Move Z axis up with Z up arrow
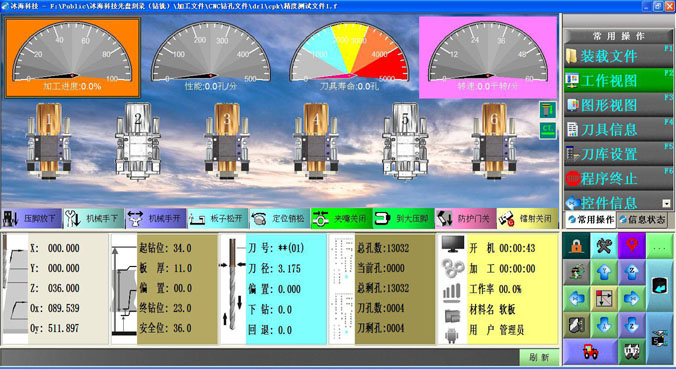Image resolution: width=676 pixels, height=369 pixels. pyautogui.click(x=632, y=272)
